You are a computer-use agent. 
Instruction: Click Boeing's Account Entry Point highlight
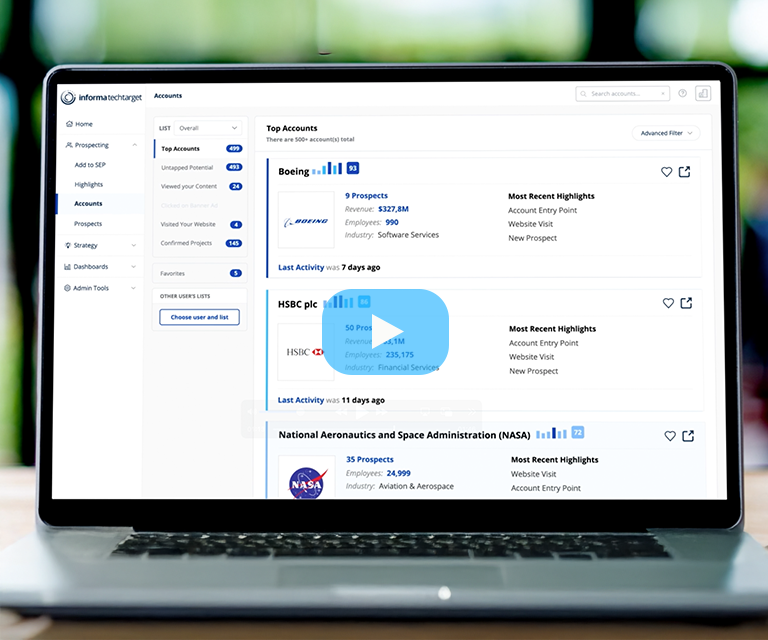(543, 210)
